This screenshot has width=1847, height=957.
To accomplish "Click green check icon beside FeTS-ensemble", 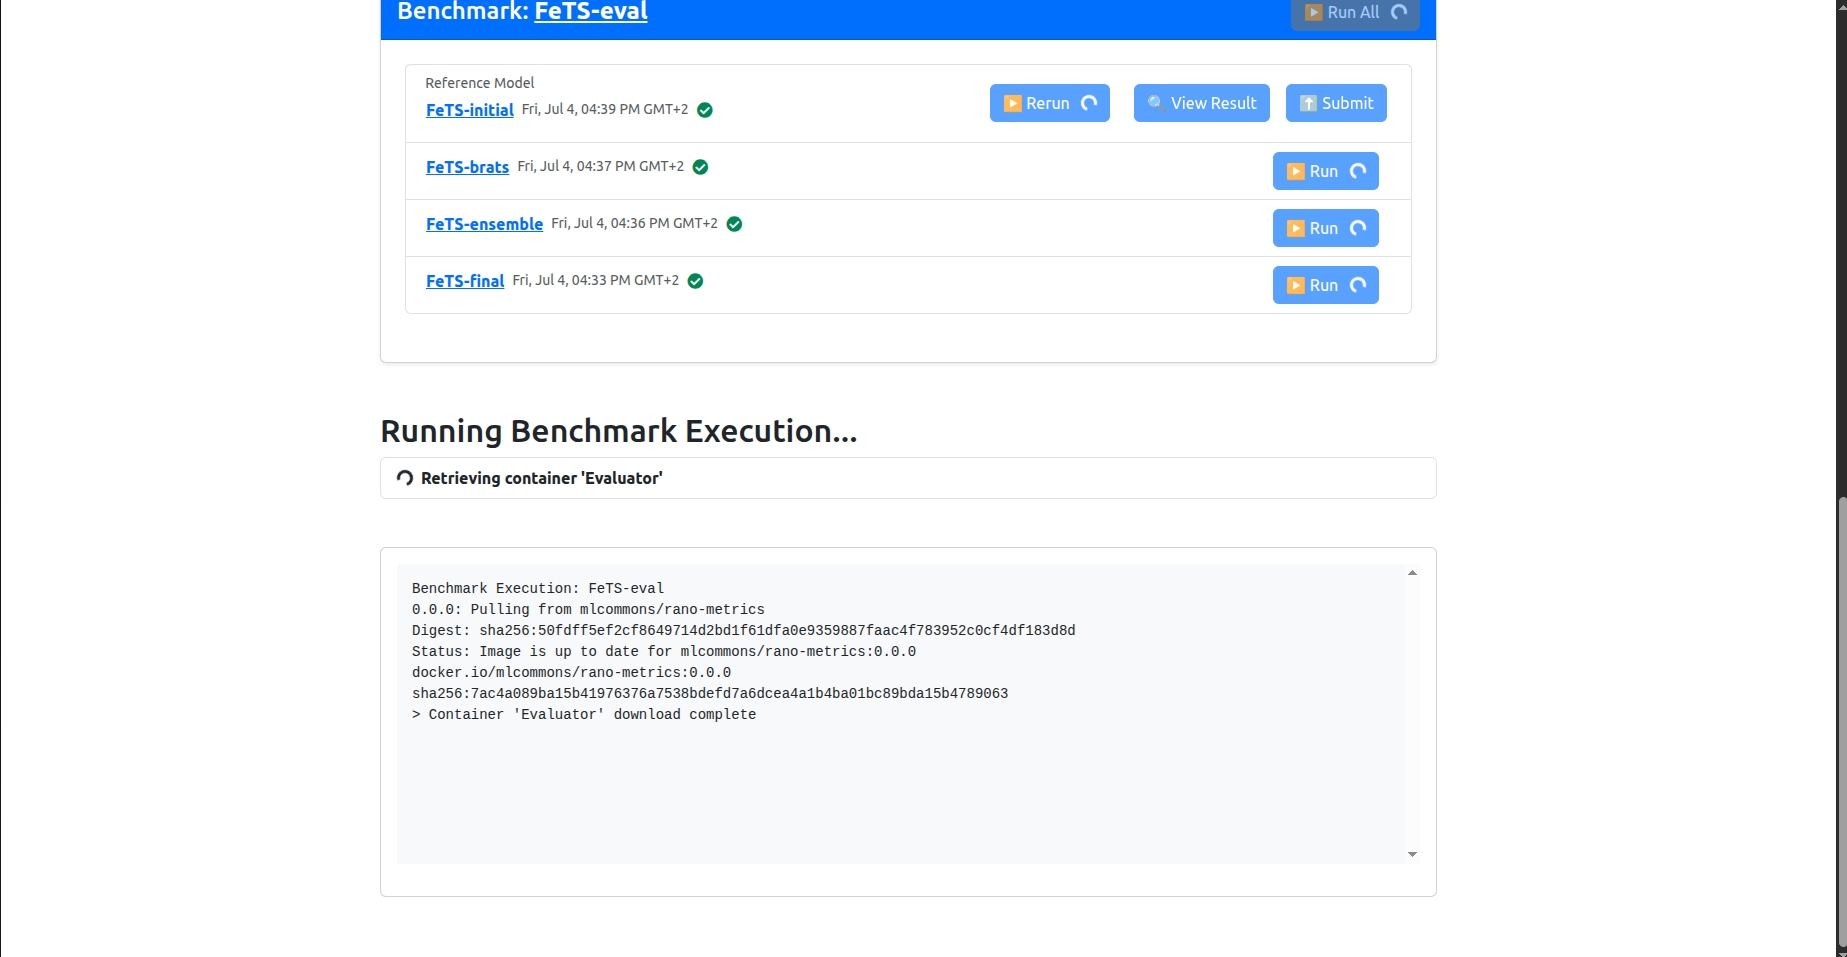I will (x=735, y=224).
